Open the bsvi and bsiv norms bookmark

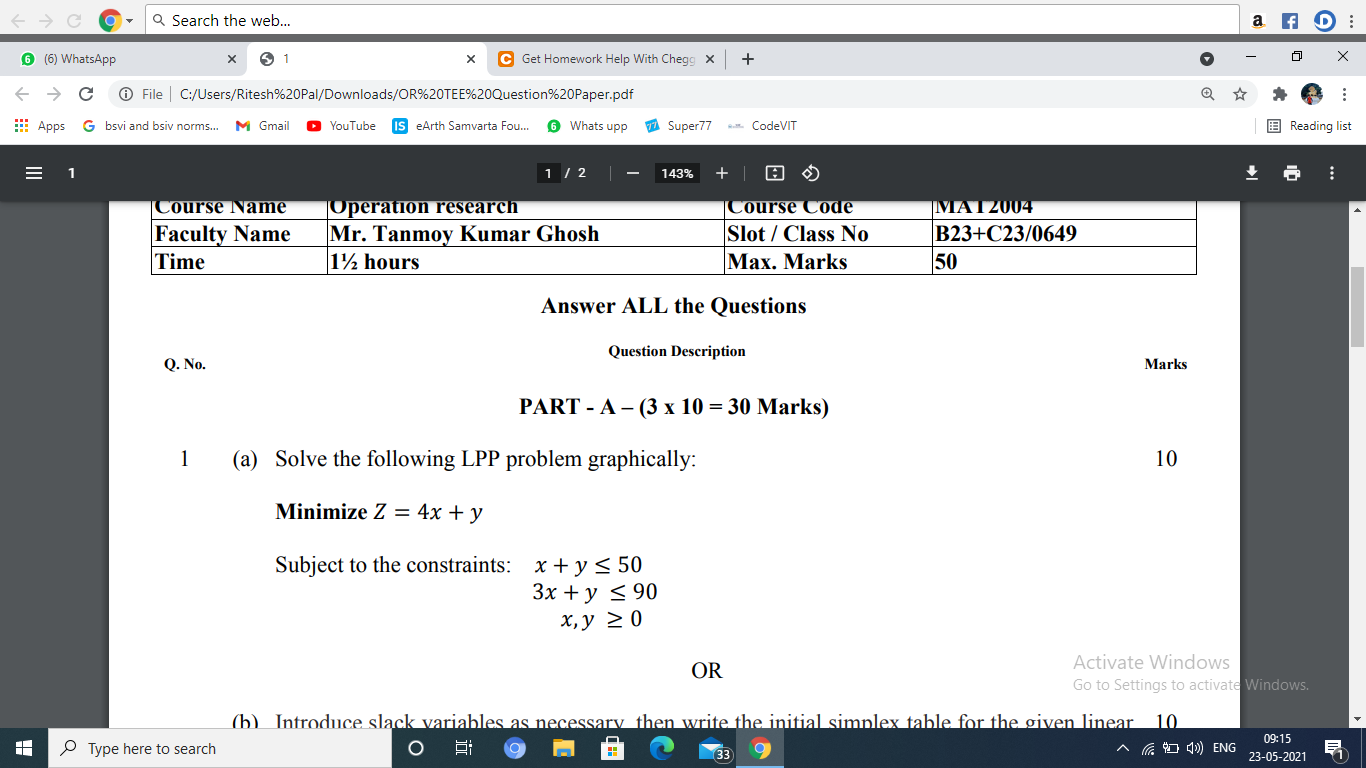click(x=150, y=126)
